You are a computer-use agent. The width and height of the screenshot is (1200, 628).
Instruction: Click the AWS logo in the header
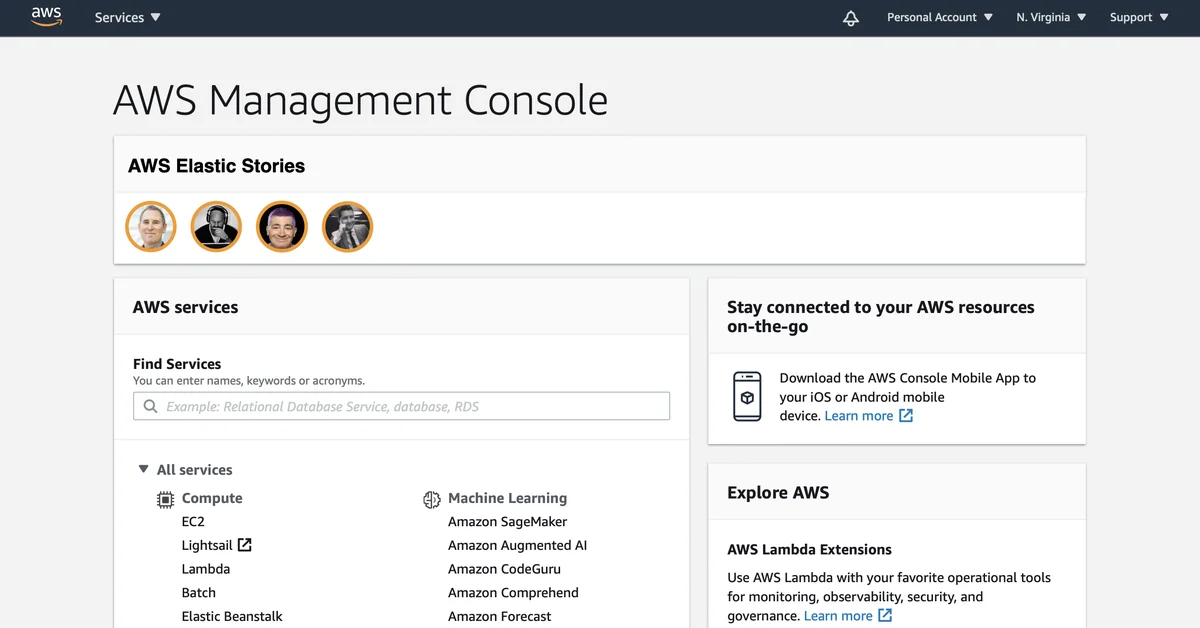point(47,17)
